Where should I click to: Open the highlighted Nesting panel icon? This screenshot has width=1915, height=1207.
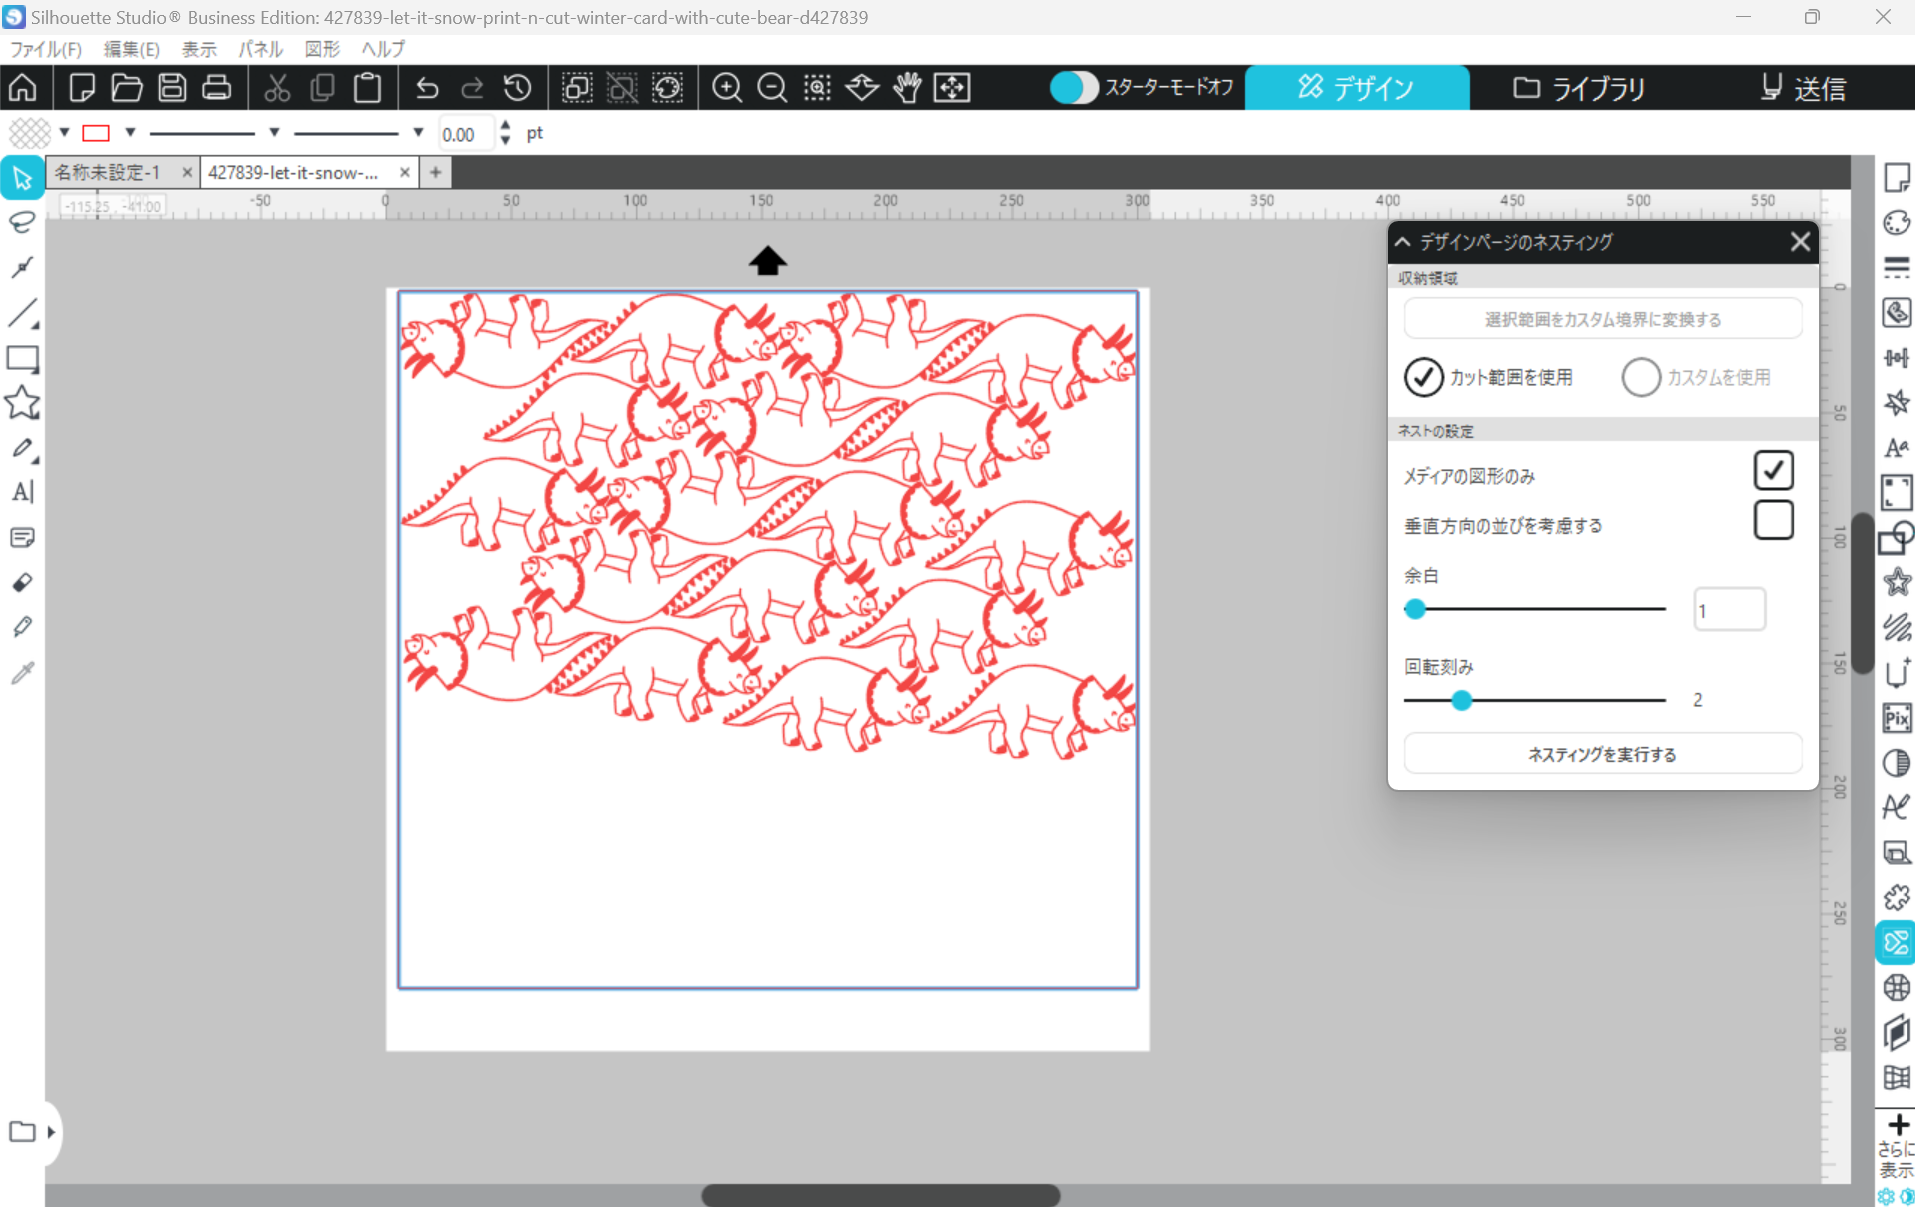[x=1896, y=943]
